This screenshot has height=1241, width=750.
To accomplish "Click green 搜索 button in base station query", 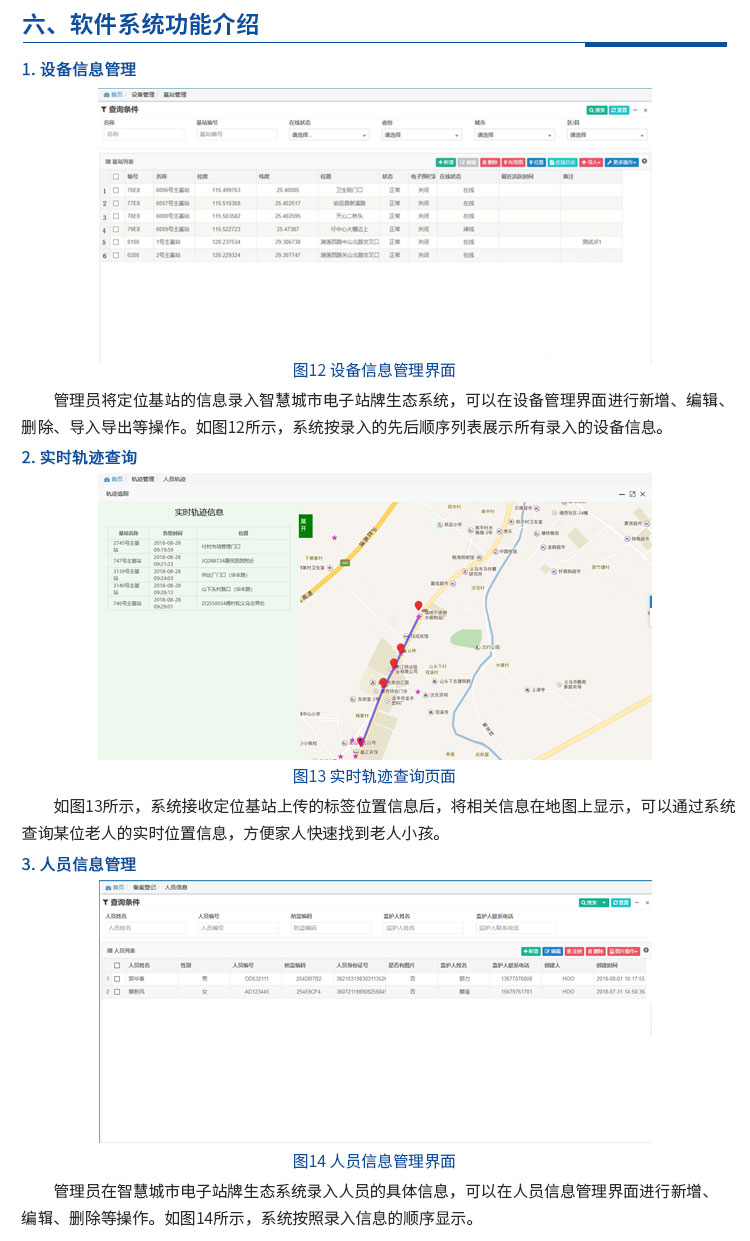I will pyautogui.click(x=597, y=110).
